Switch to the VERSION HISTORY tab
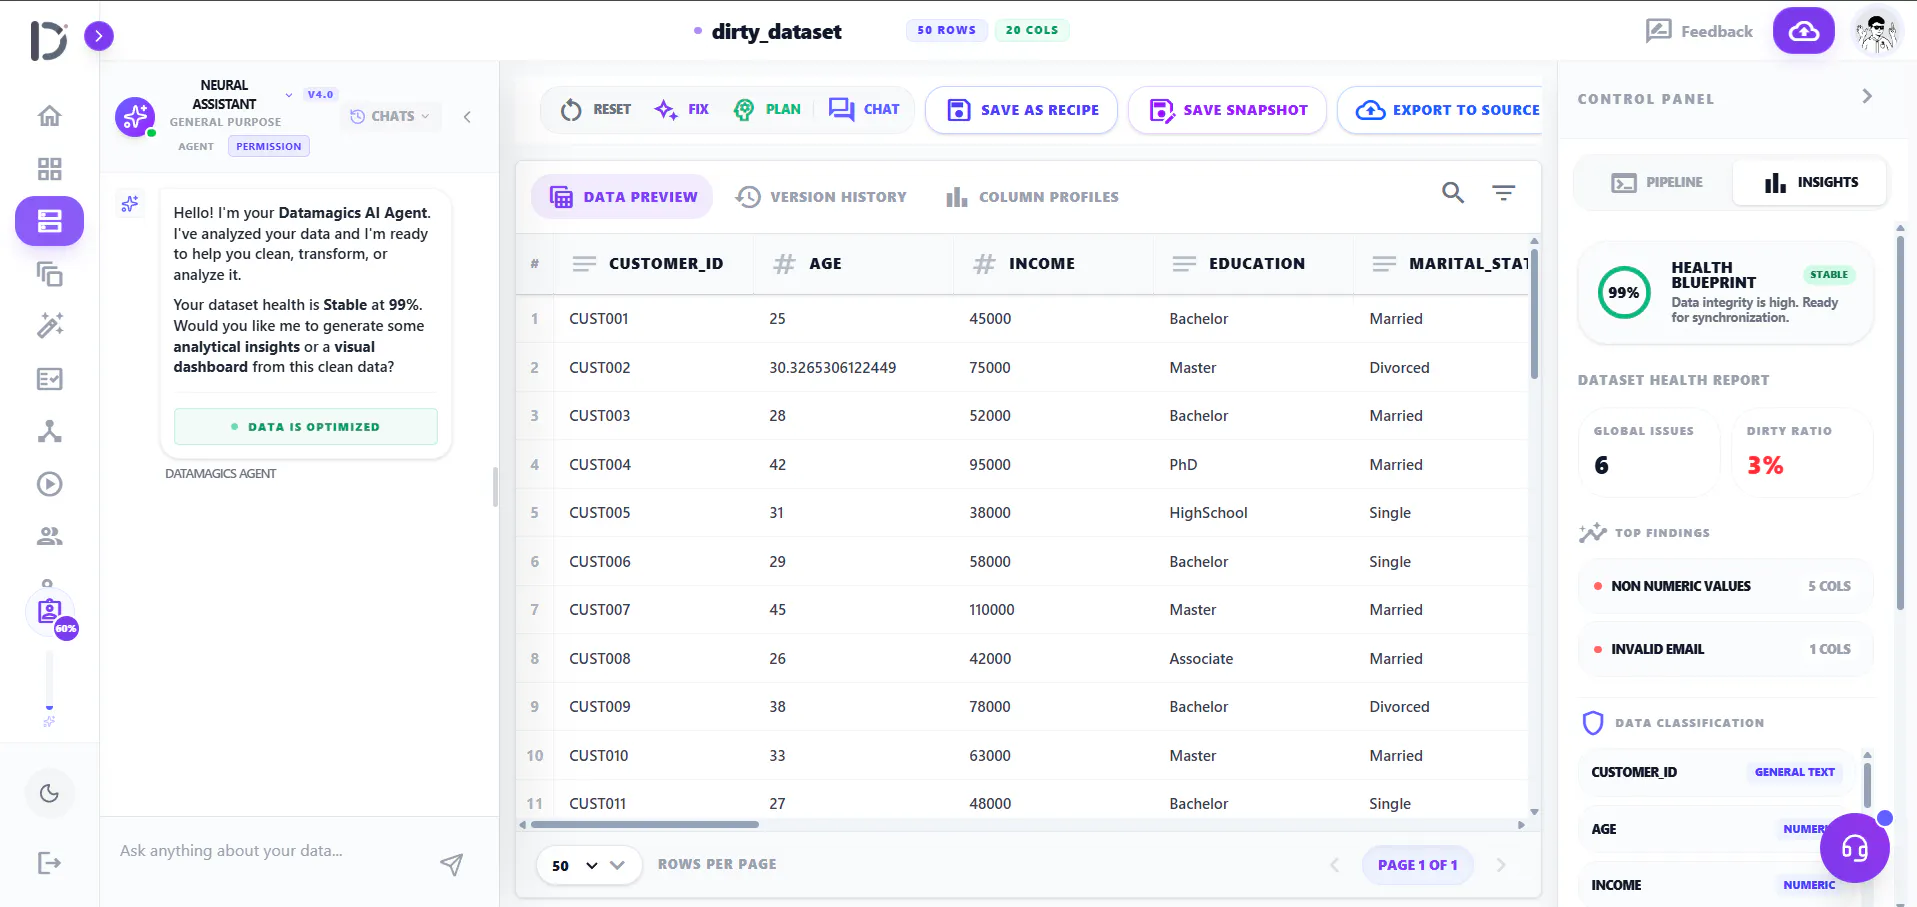Image resolution: width=1917 pixels, height=907 pixels. coord(821,197)
